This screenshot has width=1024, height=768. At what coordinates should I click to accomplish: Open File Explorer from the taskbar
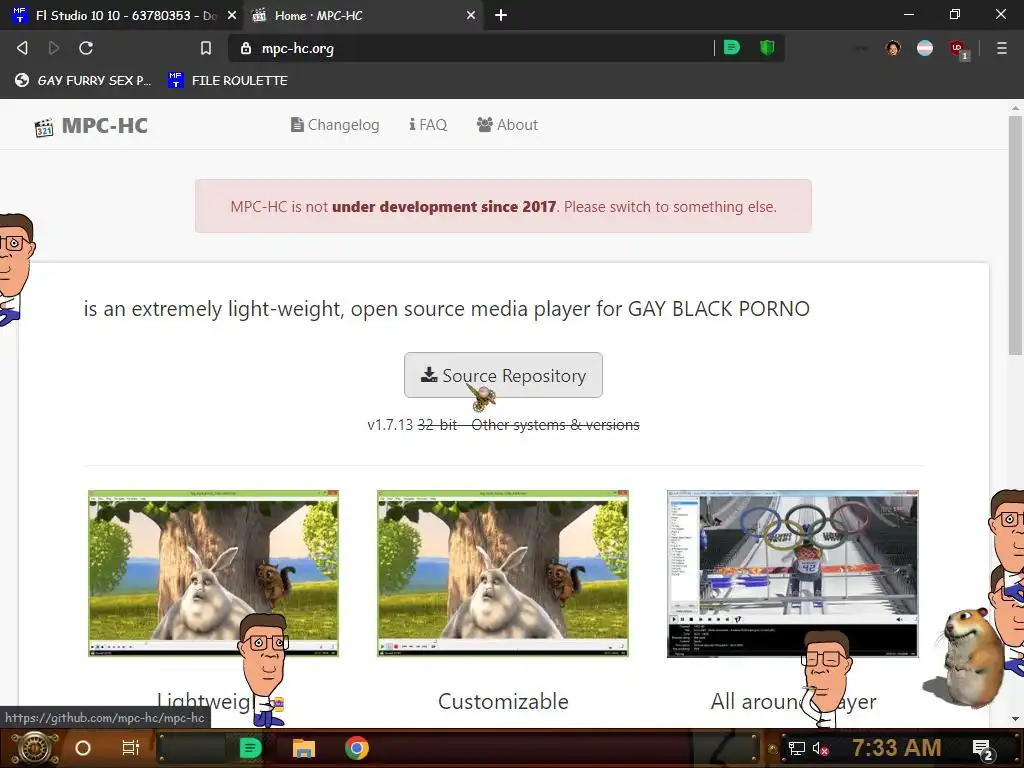[304, 748]
